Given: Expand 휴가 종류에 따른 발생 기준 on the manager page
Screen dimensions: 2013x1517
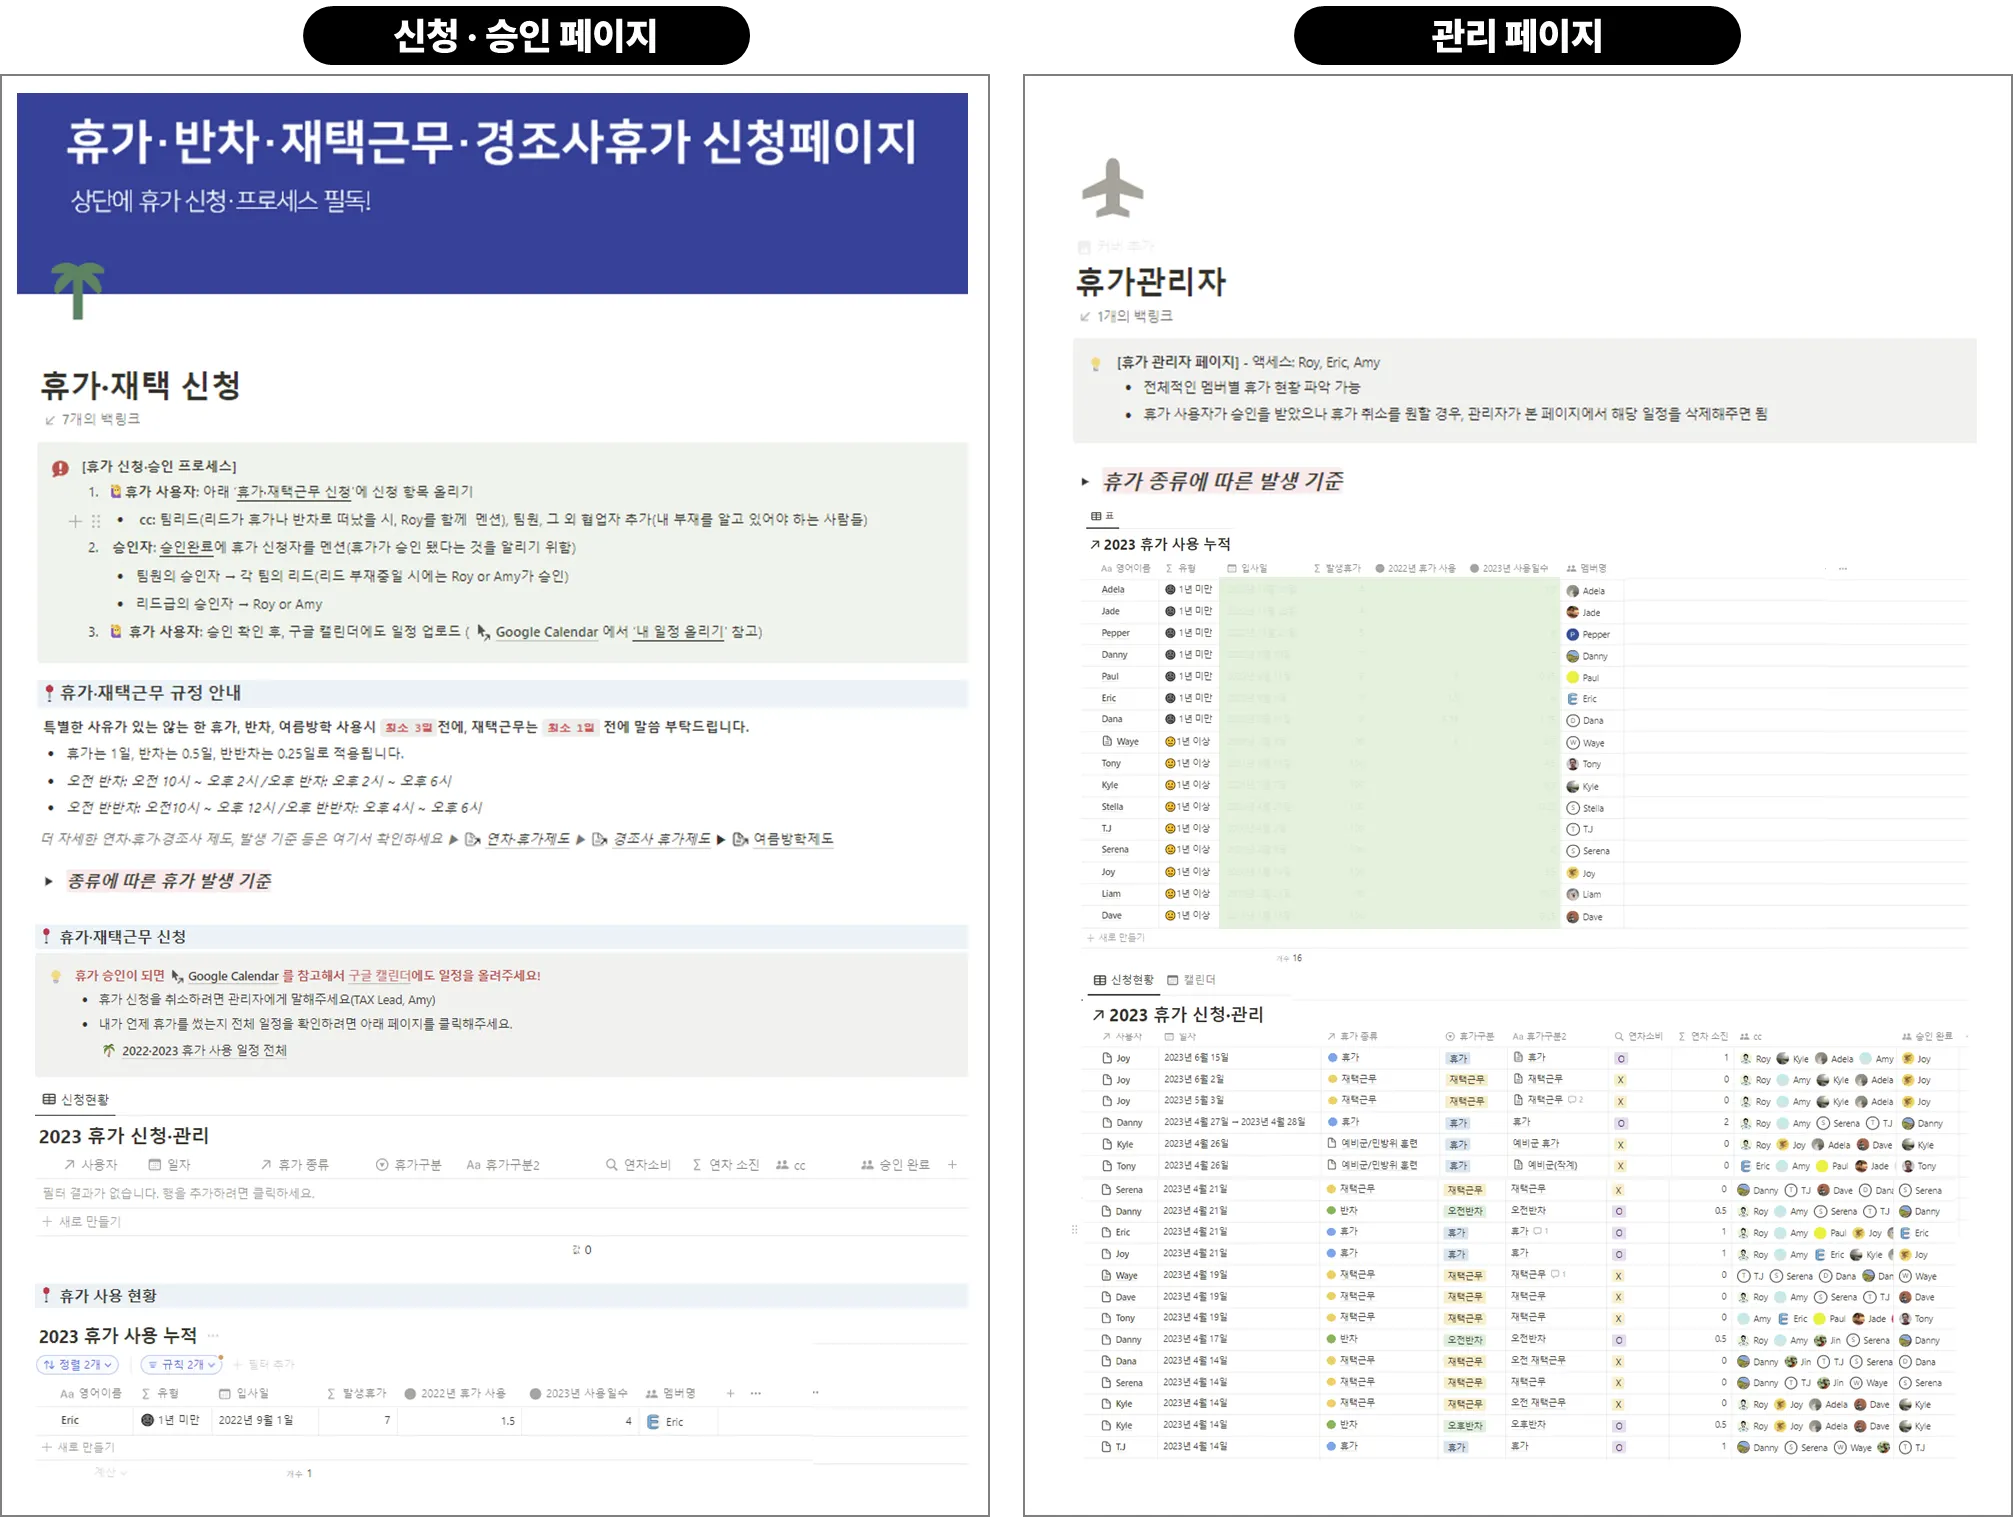Looking at the screenshot, I should click(x=1085, y=482).
